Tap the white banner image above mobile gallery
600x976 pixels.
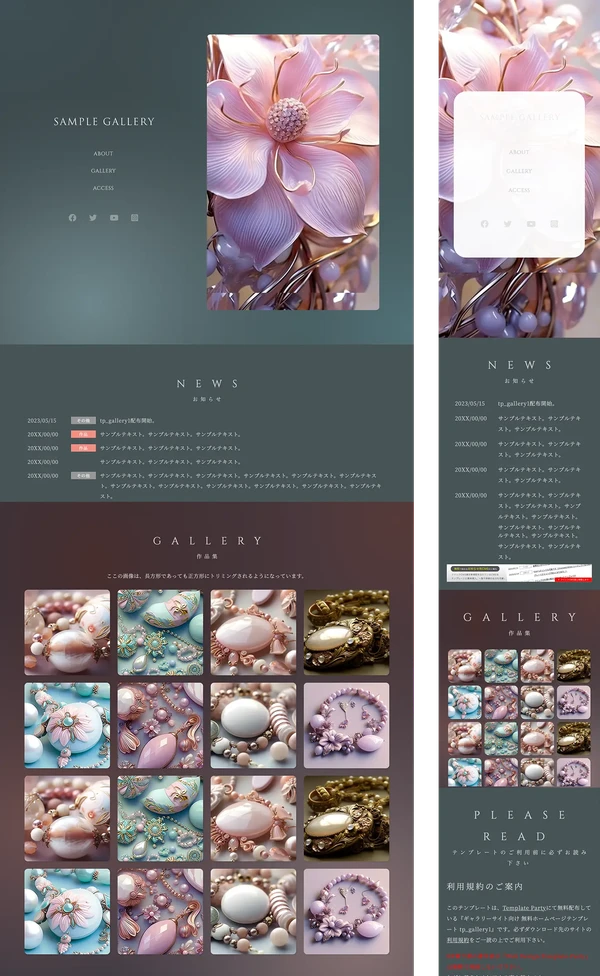(519, 573)
